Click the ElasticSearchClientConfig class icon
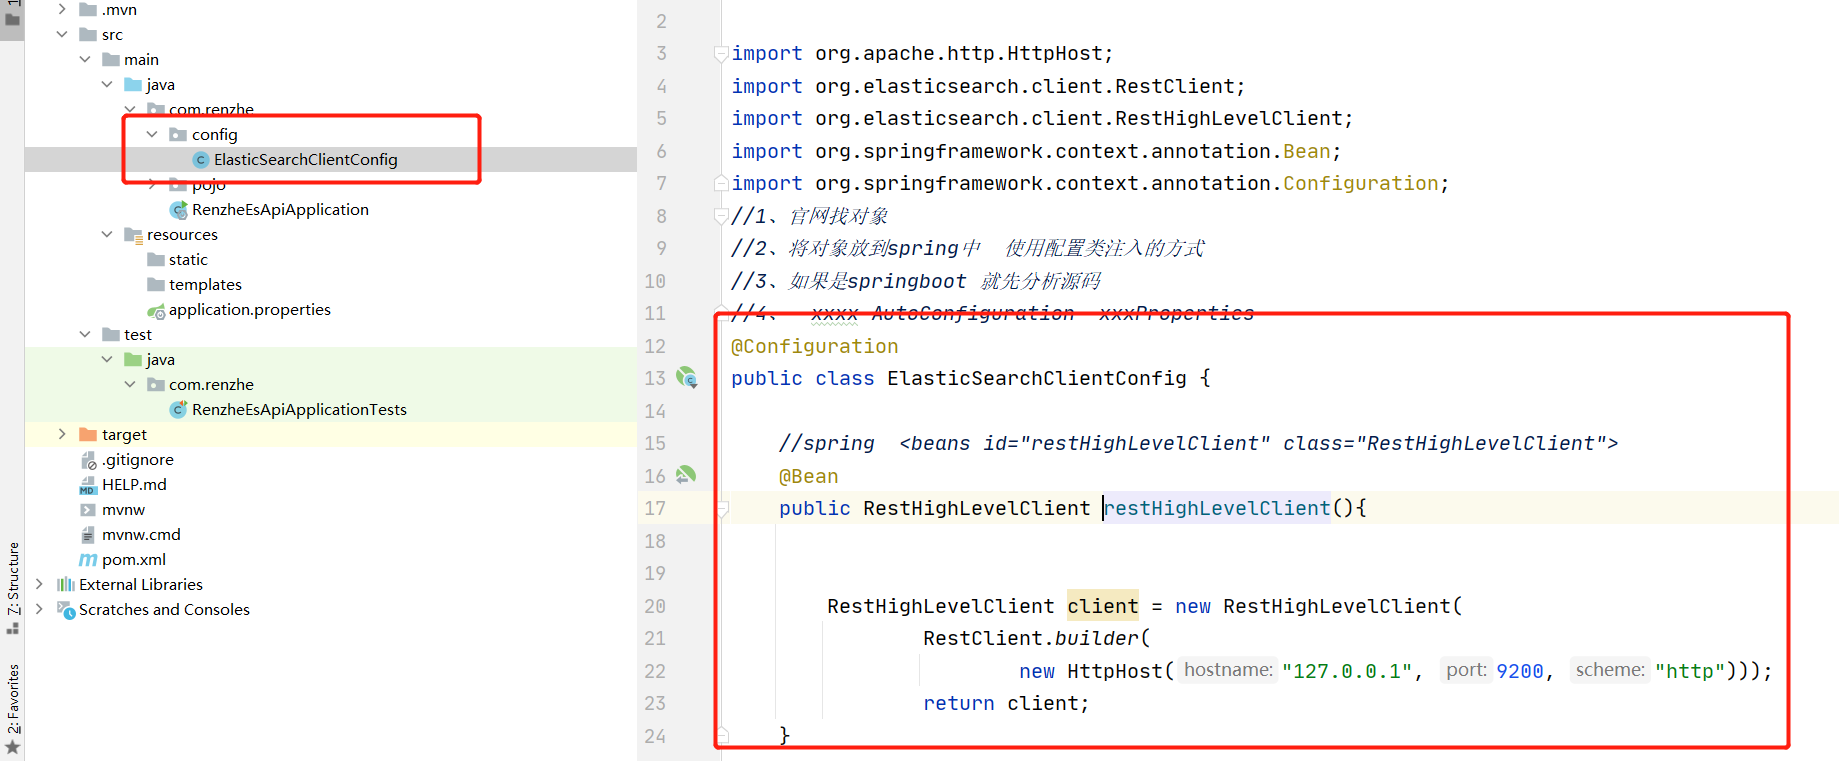 coord(201,160)
